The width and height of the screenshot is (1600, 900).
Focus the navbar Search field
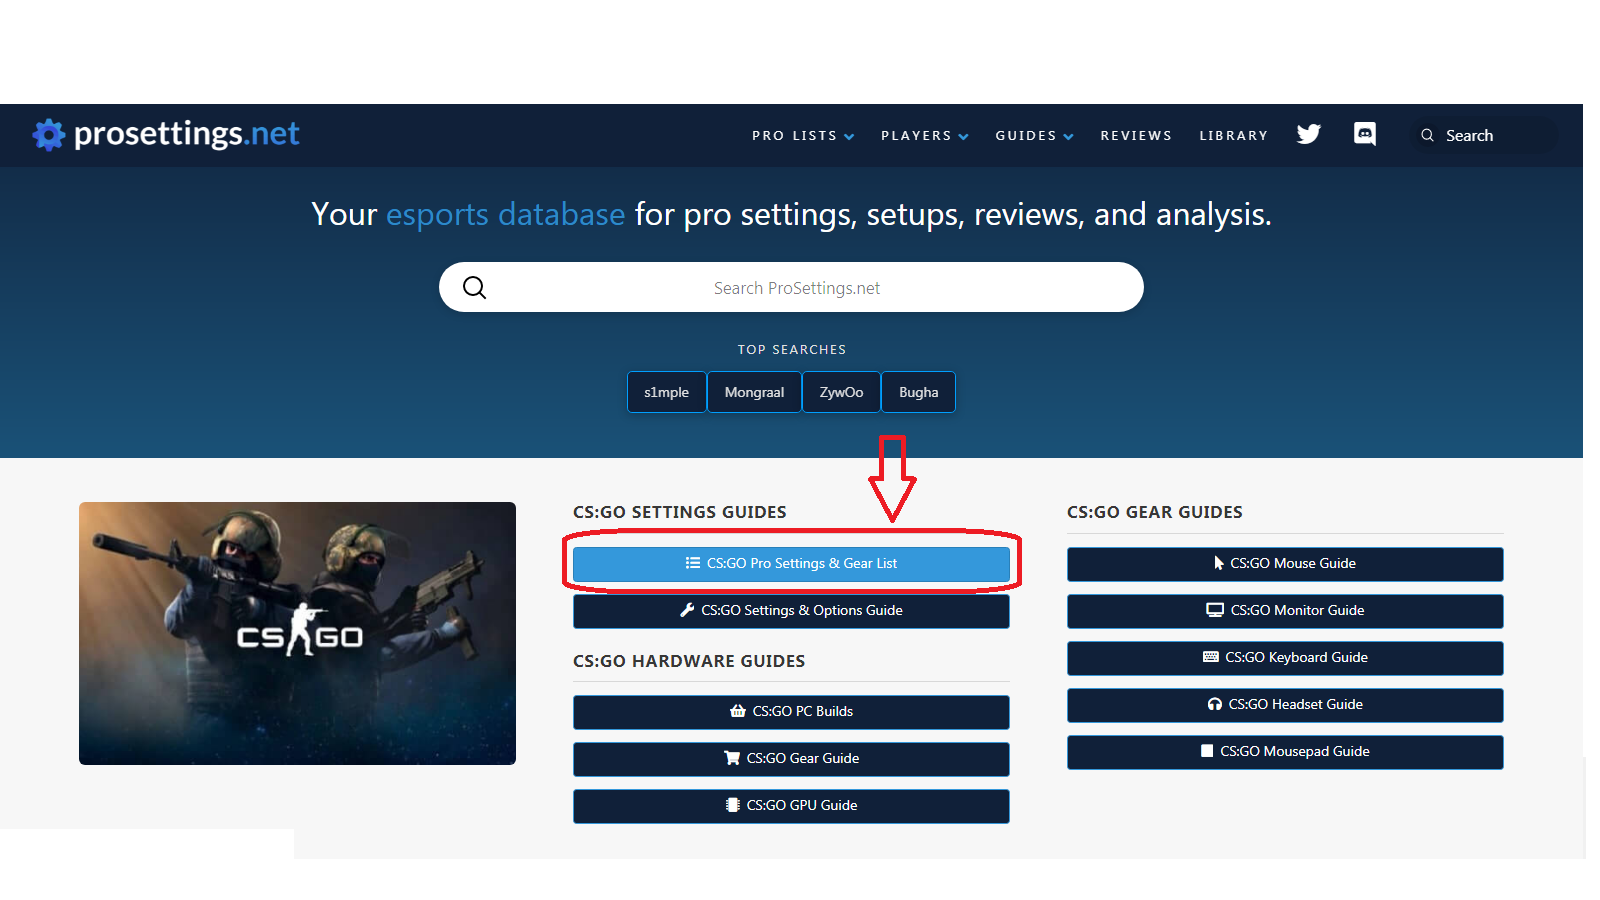tap(1482, 135)
